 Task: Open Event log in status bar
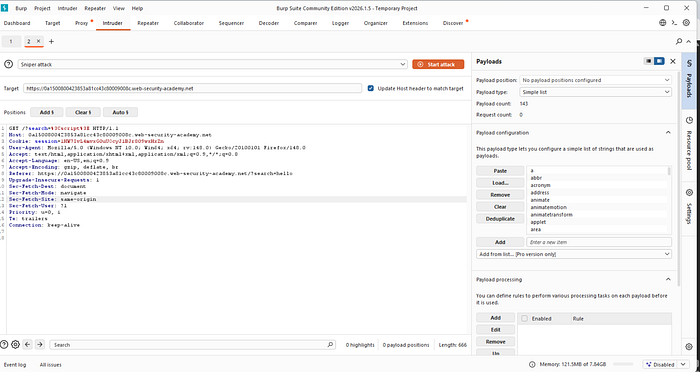[x=15, y=364]
